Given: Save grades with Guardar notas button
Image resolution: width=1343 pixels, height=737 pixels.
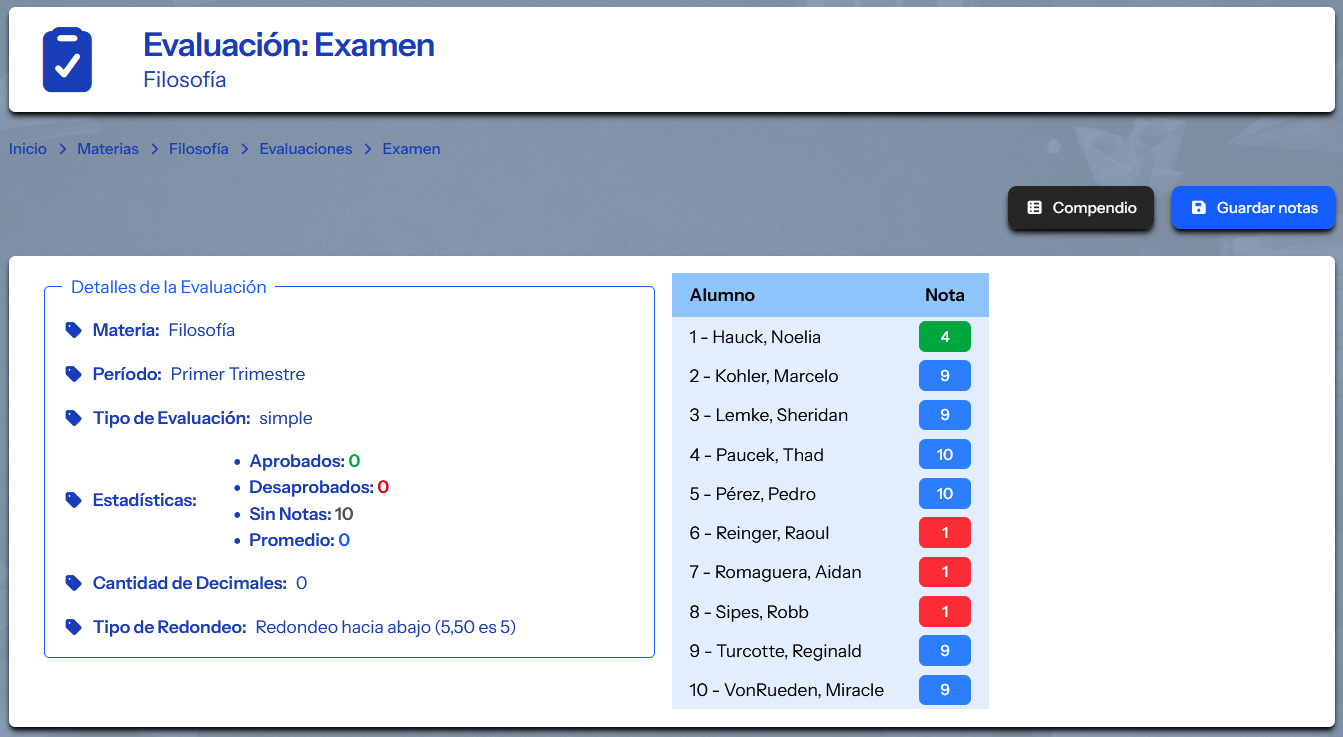Looking at the screenshot, I should coord(1252,208).
